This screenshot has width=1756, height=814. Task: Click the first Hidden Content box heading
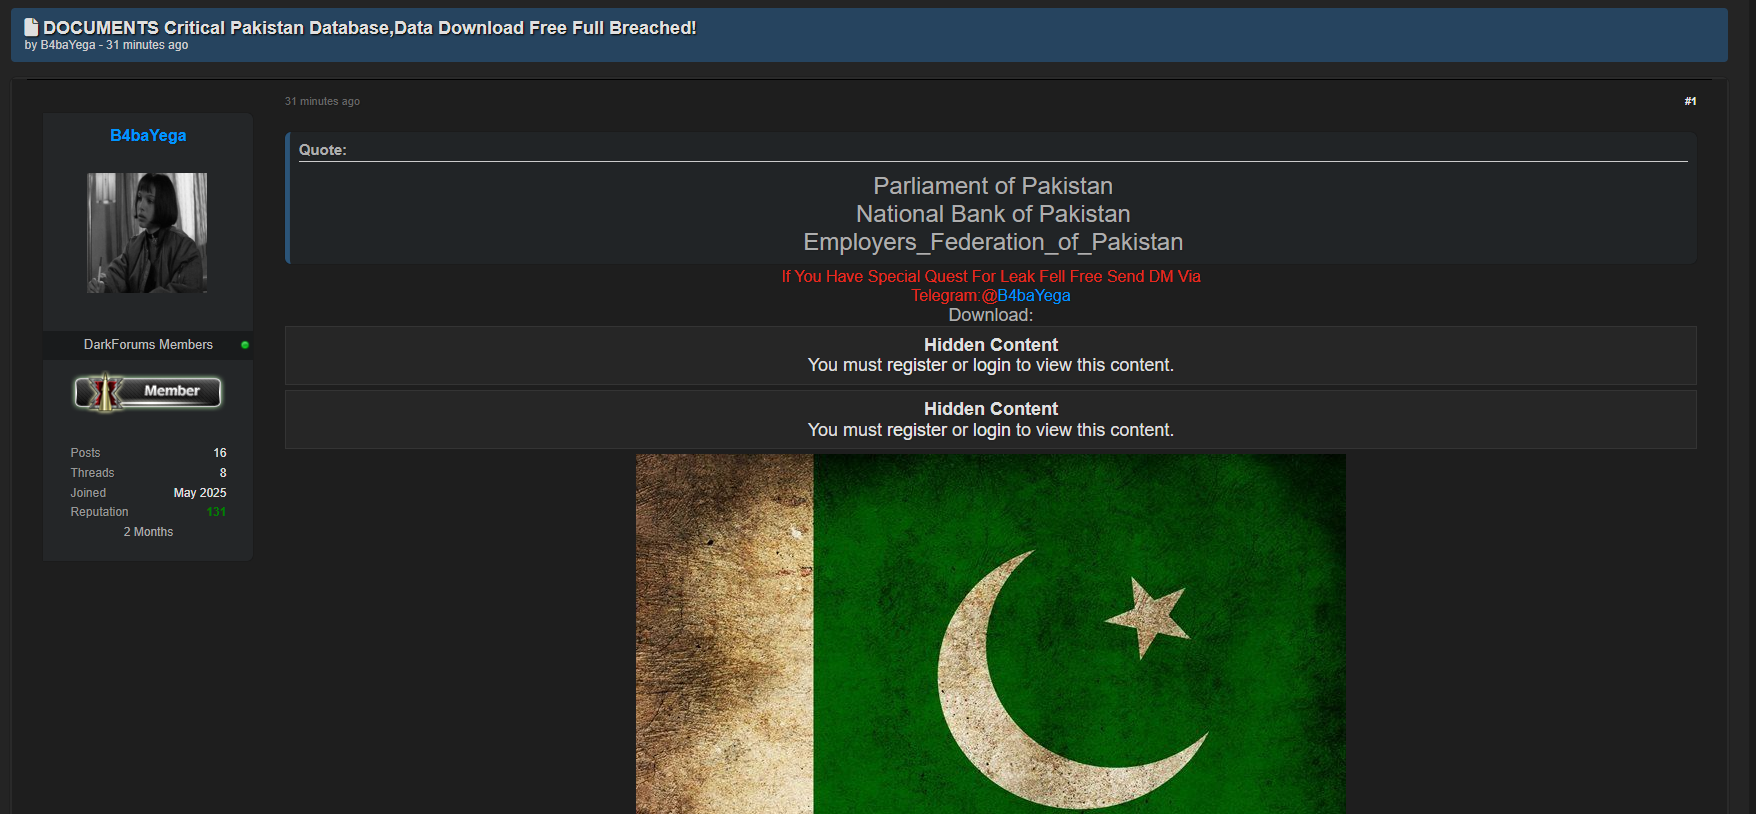(x=991, y=345)
